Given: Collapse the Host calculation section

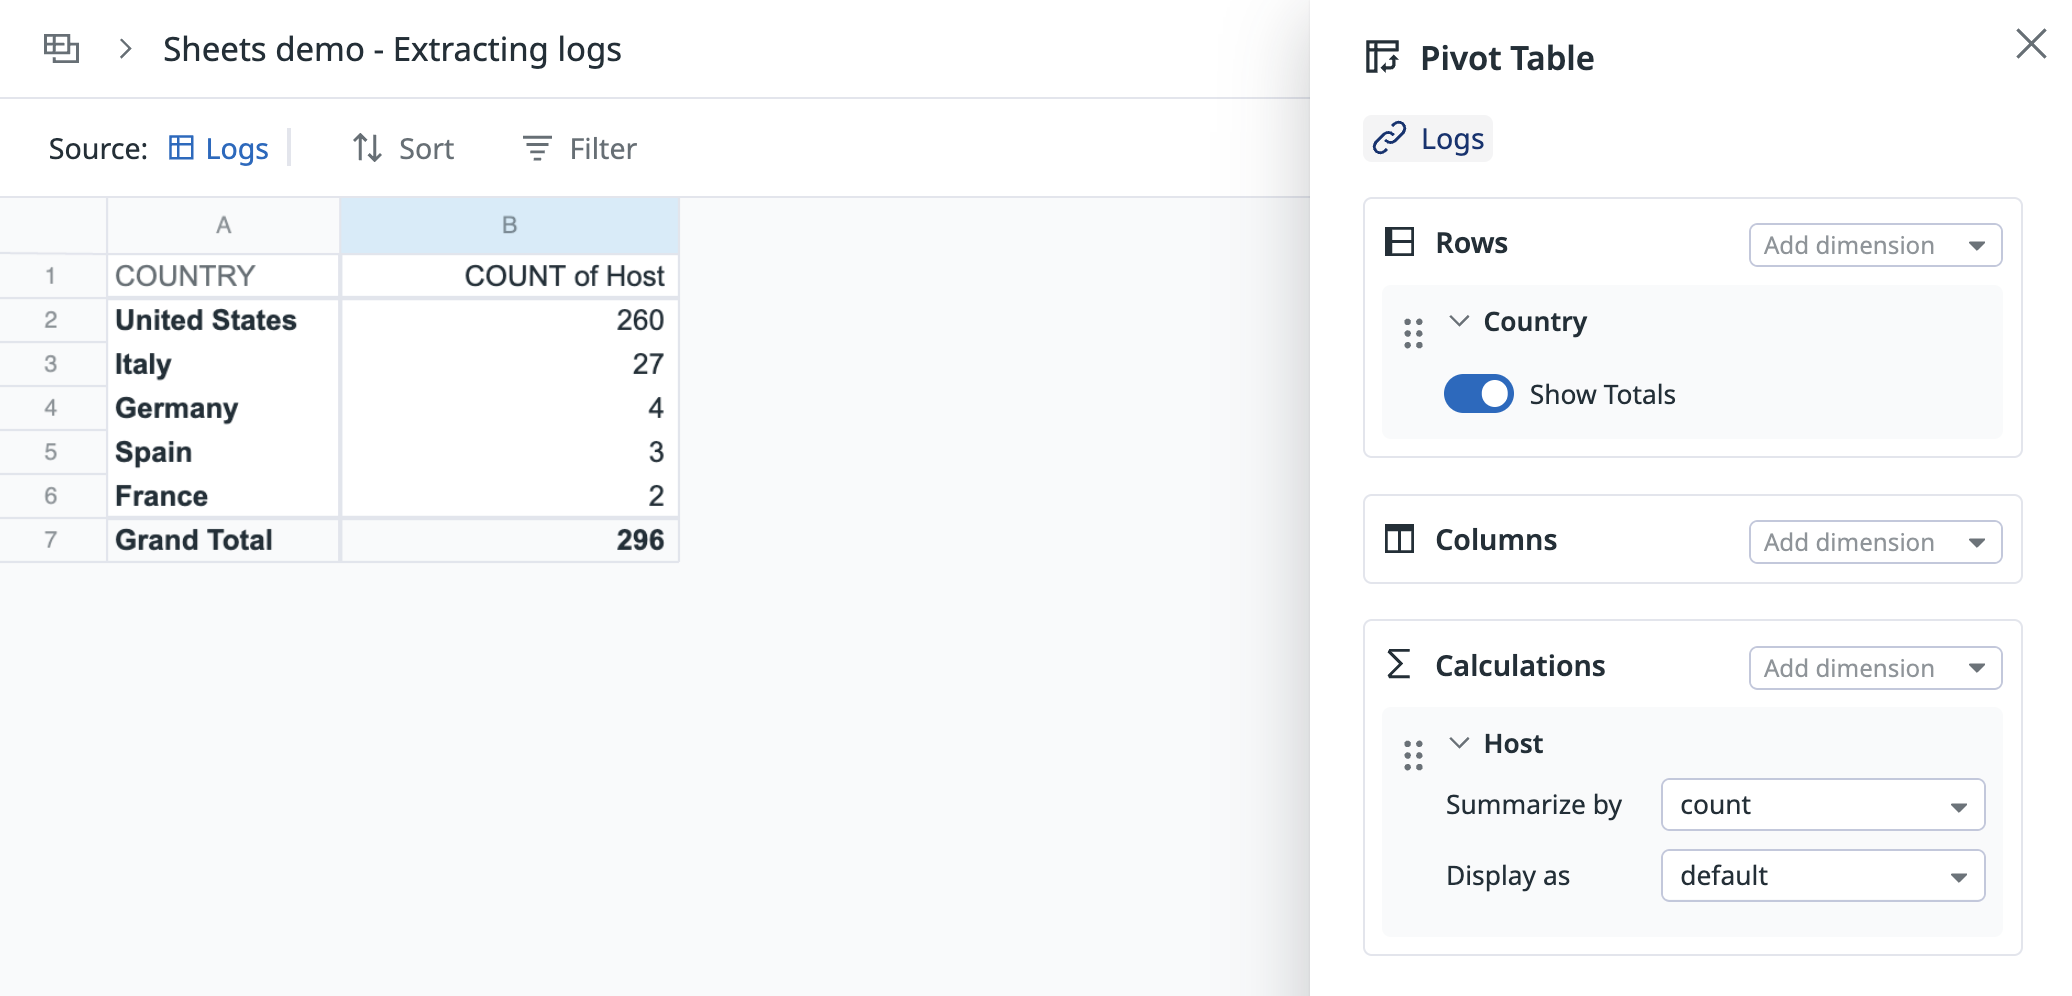Looking at the screenshot, I should coord(1459,743).
